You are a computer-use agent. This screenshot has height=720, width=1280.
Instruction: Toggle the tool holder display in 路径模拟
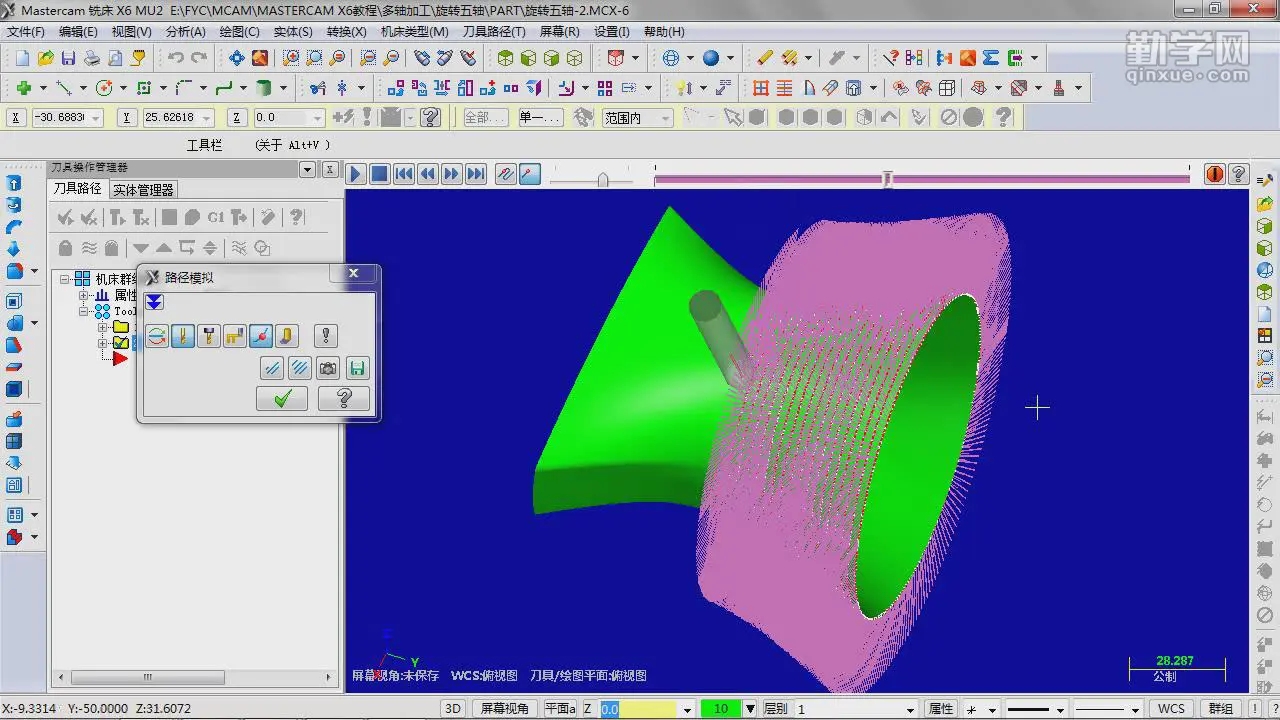pyautogui.click(x=209, y=336)
